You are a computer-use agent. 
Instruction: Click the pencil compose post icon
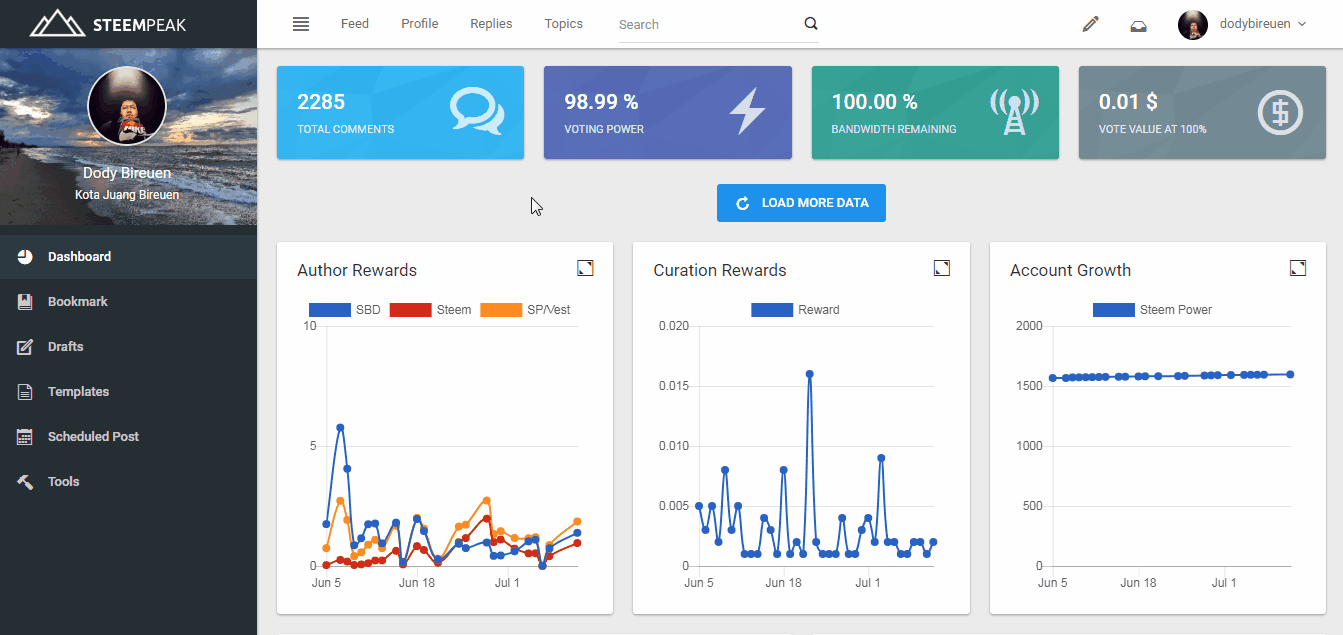click(1090, 24)
